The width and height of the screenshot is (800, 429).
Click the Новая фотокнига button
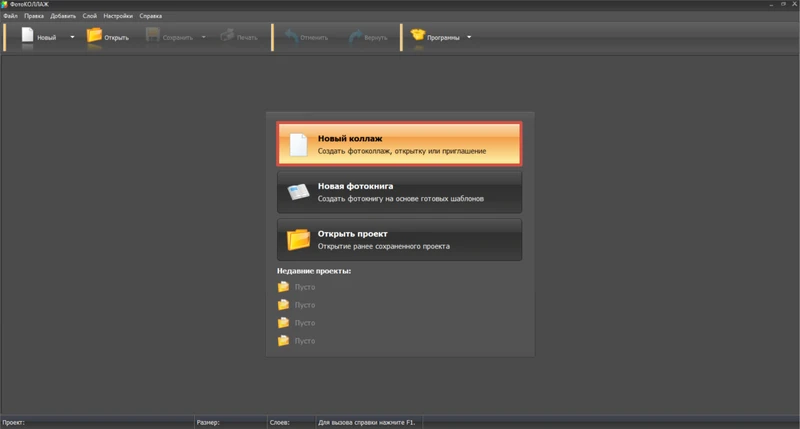click(x=399, y=192)
